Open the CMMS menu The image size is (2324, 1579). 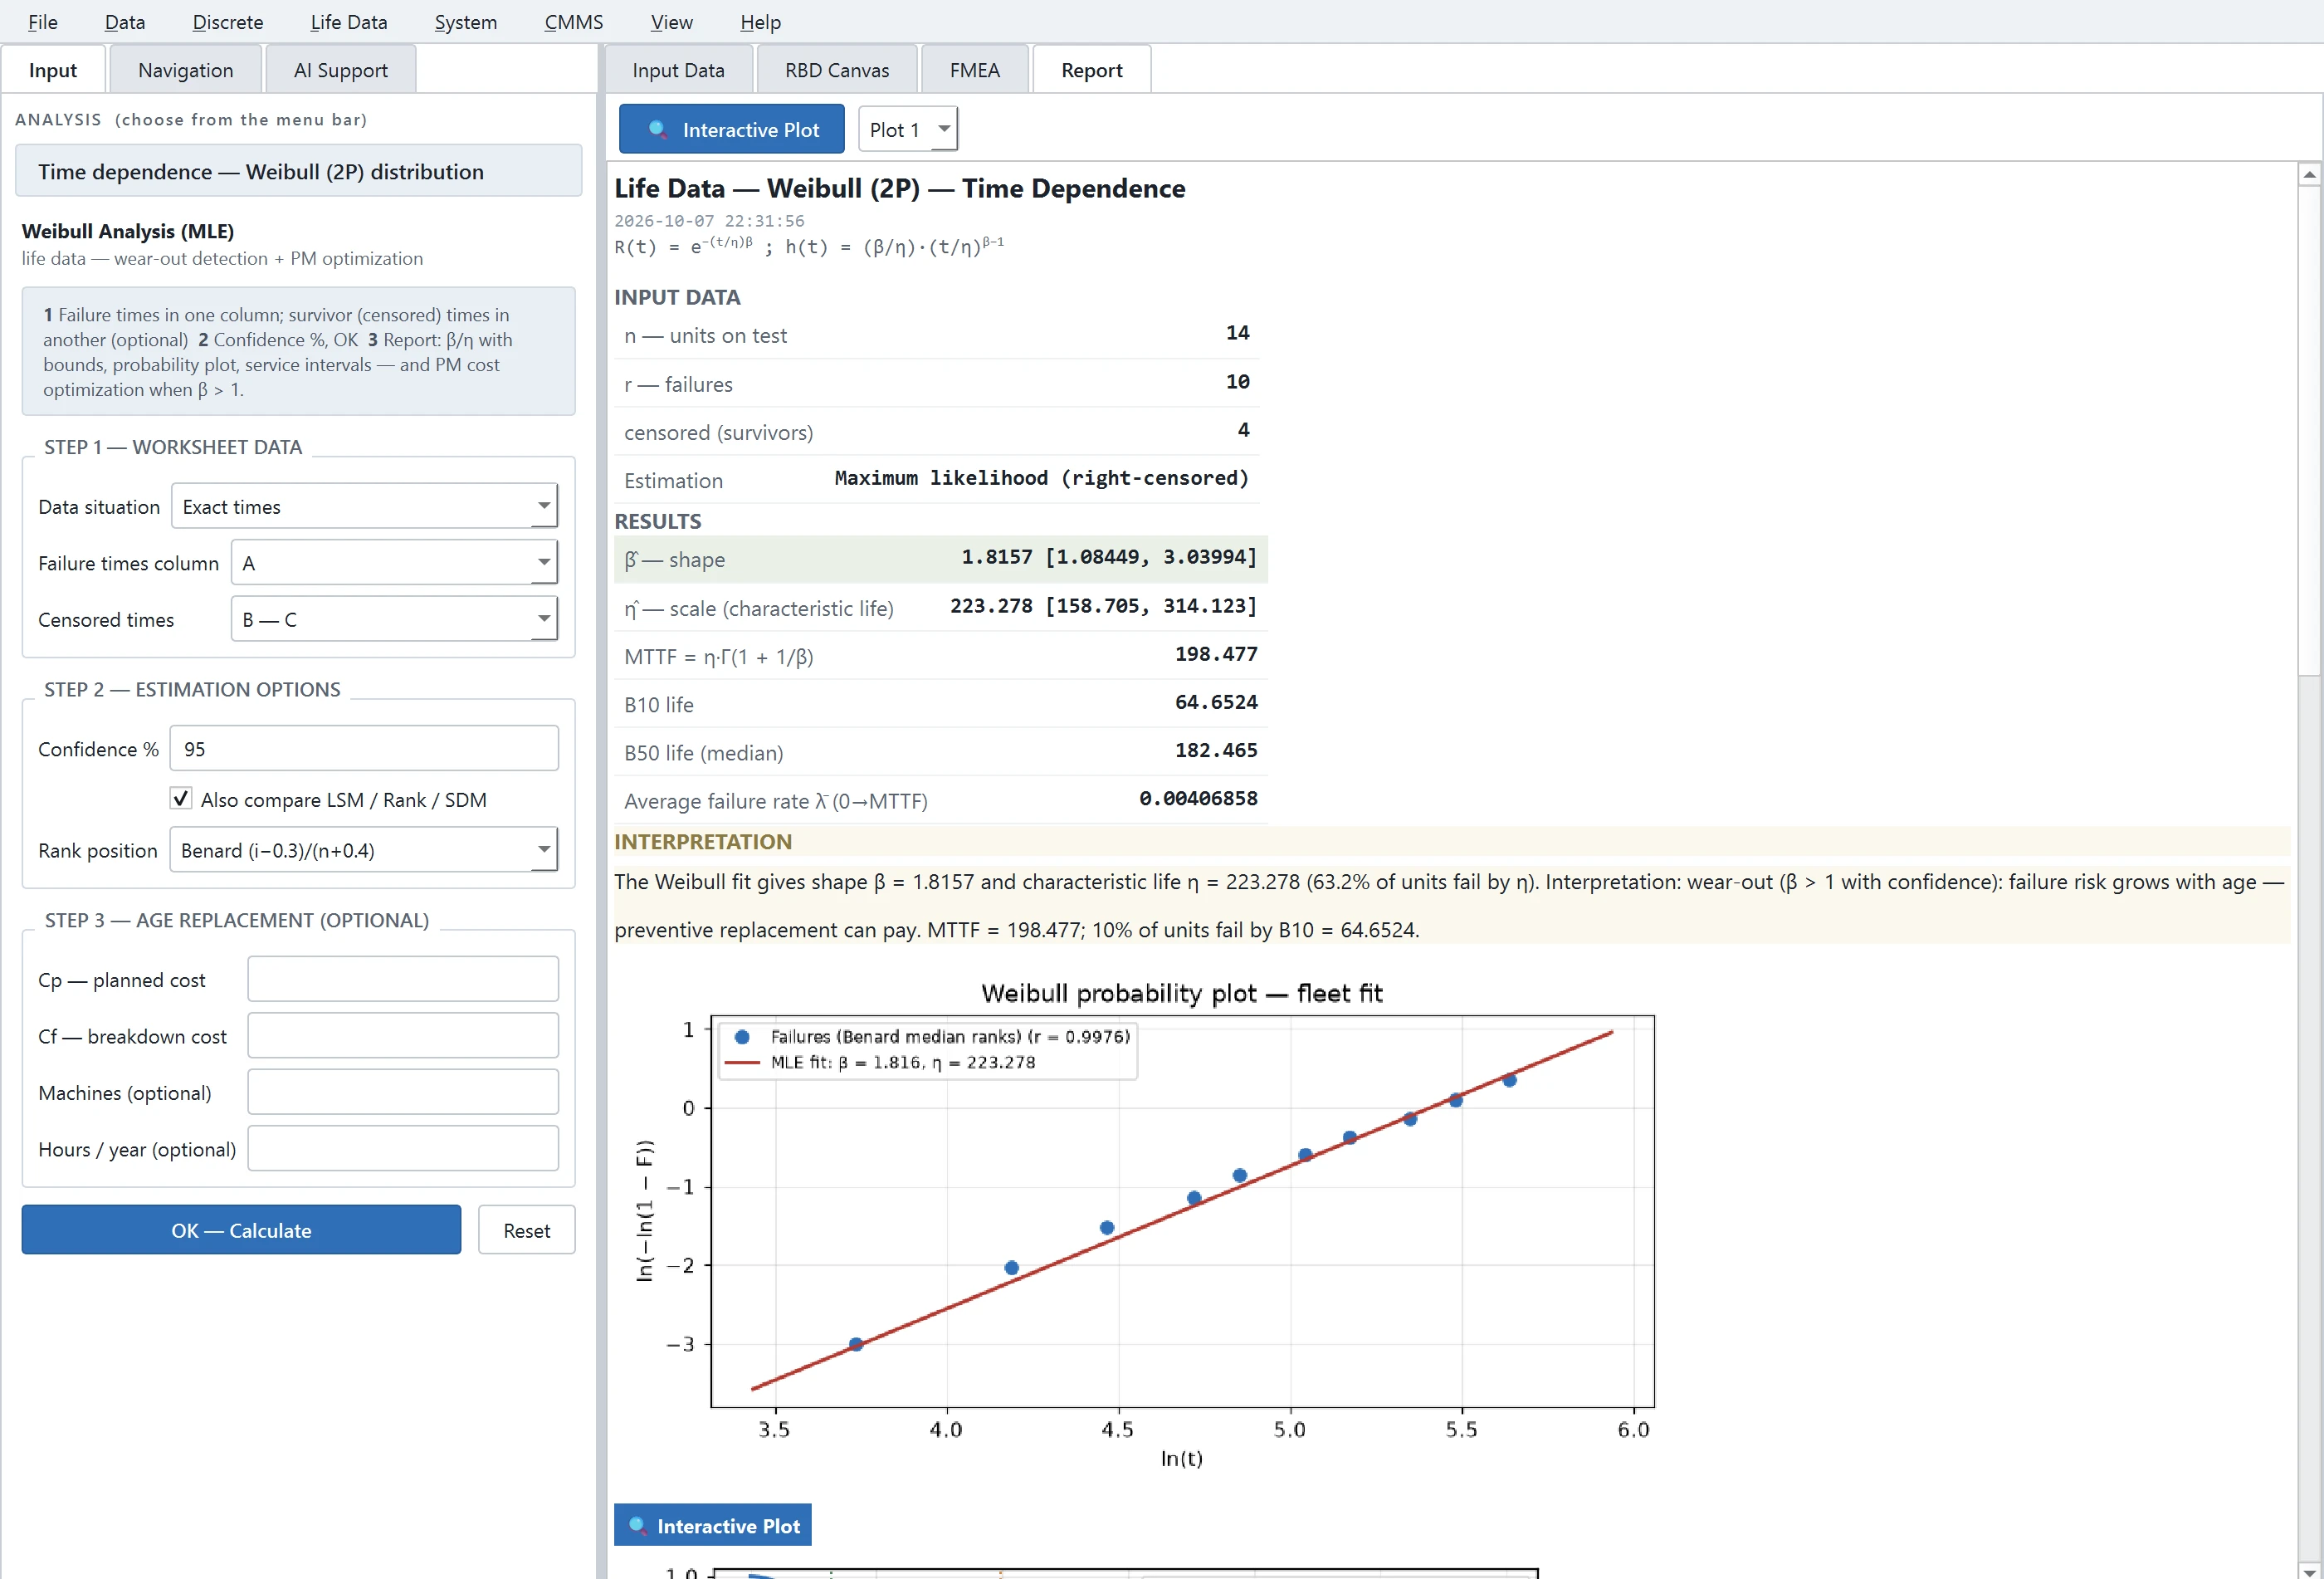click(x=573, y=22)
